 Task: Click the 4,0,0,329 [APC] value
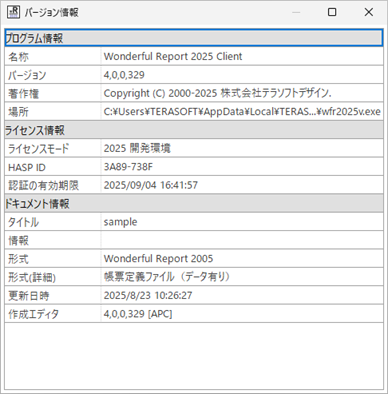tap(138, 314)
